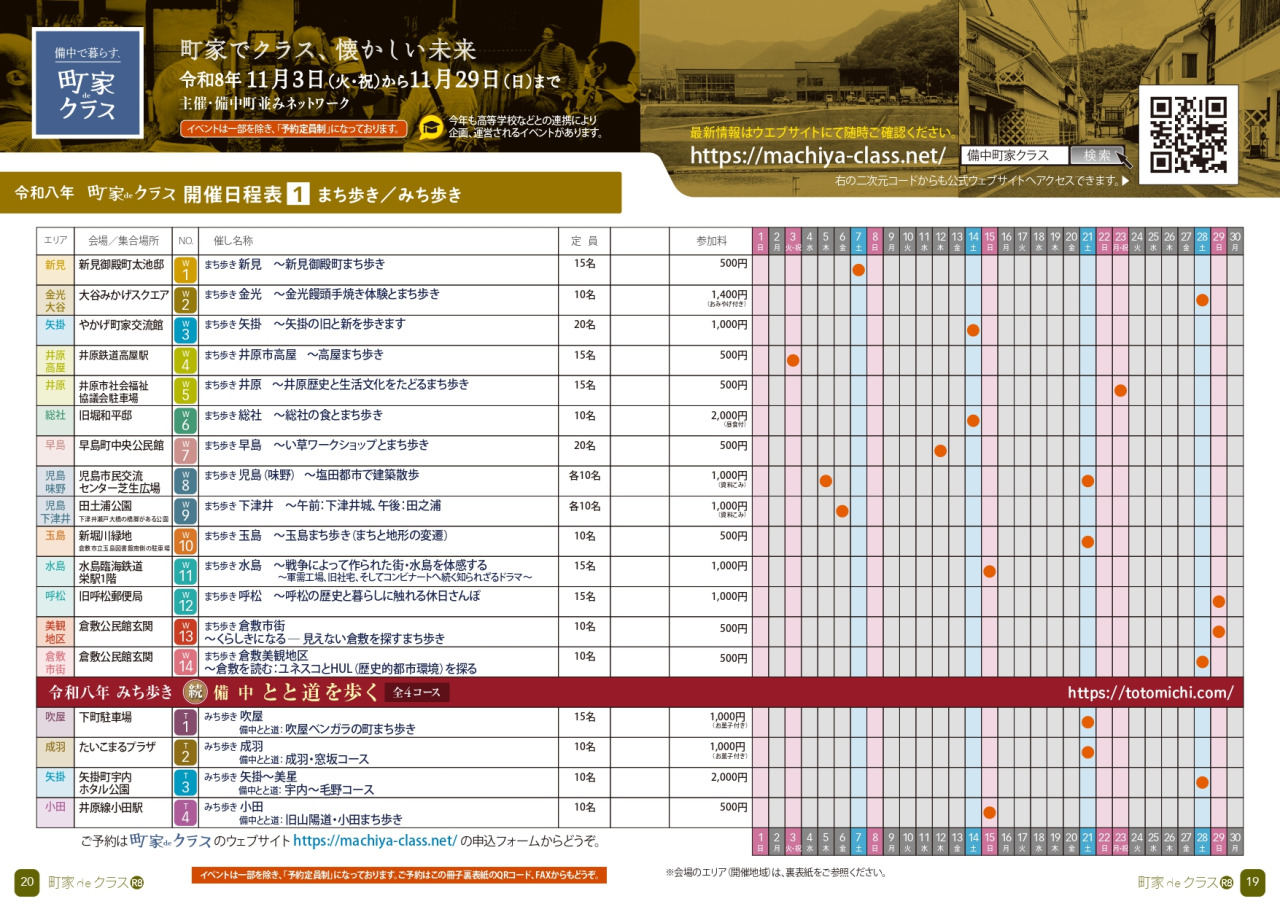Click the T1 badge for 吹屋 course

click(185, 722)
